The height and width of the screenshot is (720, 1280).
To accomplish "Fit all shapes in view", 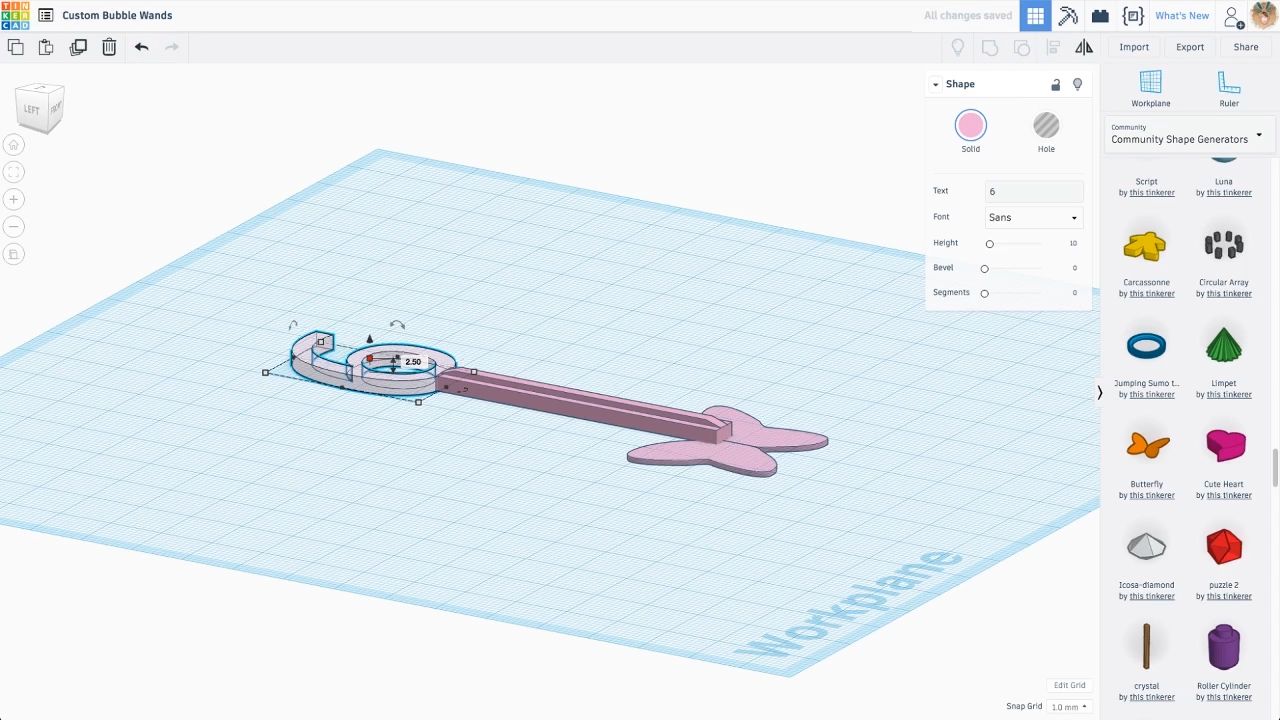I will 14,172.
